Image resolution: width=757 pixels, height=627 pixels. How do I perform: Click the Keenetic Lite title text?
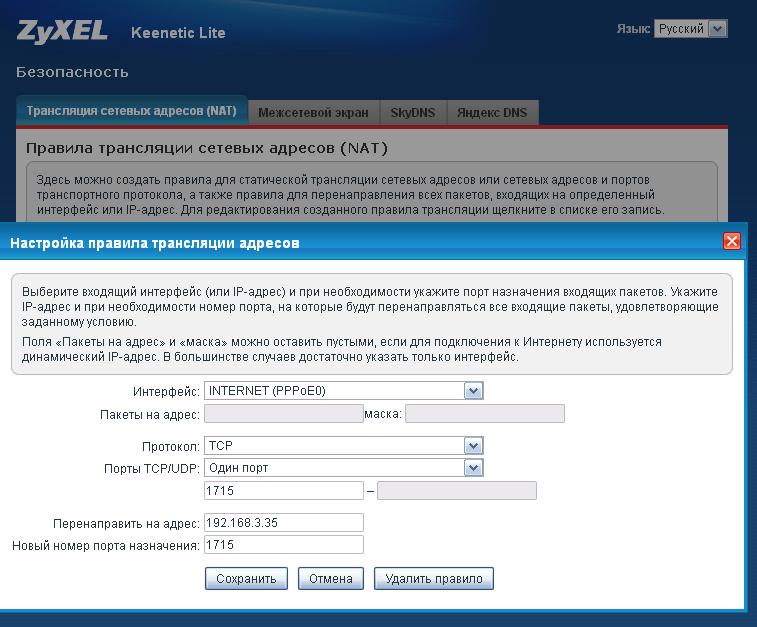pyautogui.click(x=178, y=33)
